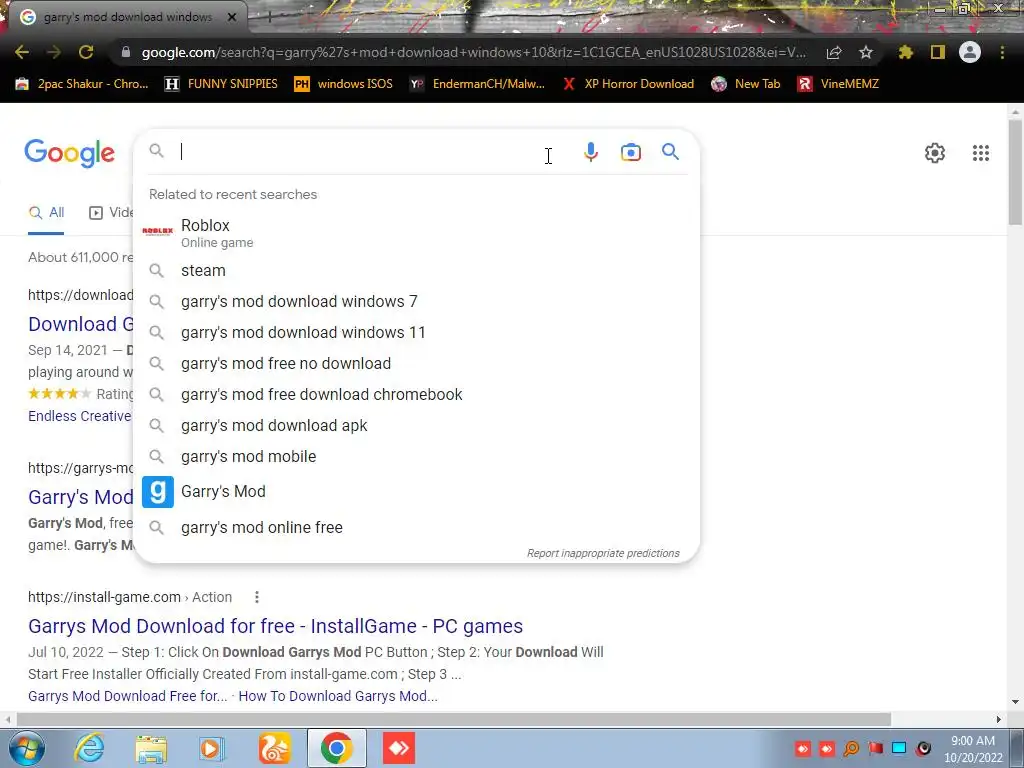Open the windows ISOS bookmark
Screen dimensions: 1024x768
coord(344,84)
